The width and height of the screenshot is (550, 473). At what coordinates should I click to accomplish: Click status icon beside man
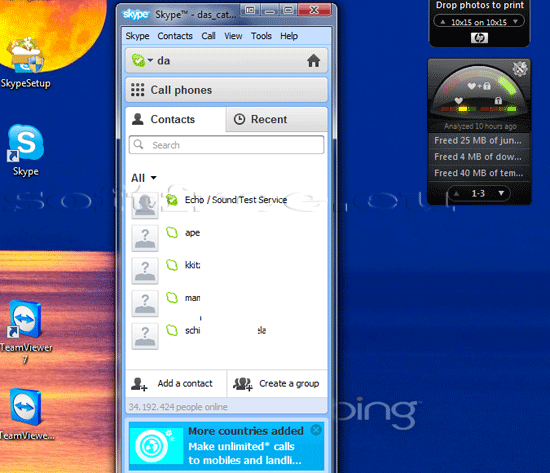pos(172,298)
